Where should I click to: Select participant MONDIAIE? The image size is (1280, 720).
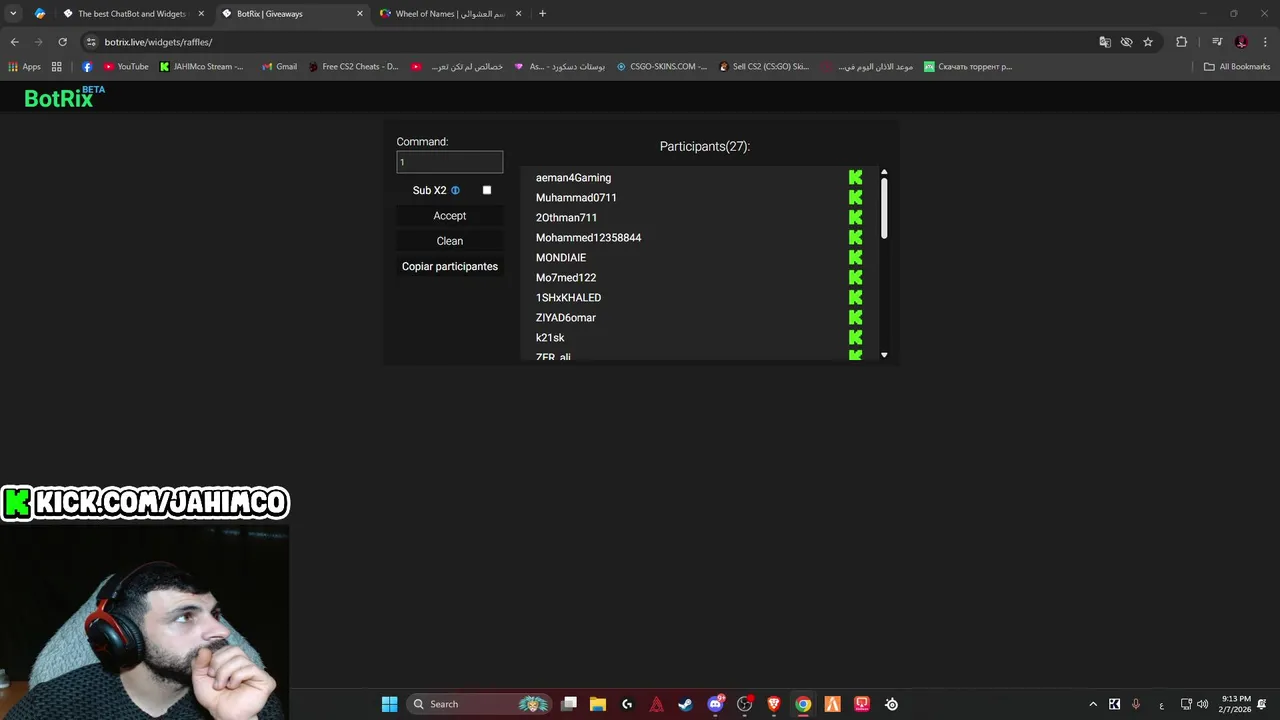tap(561, 258)
